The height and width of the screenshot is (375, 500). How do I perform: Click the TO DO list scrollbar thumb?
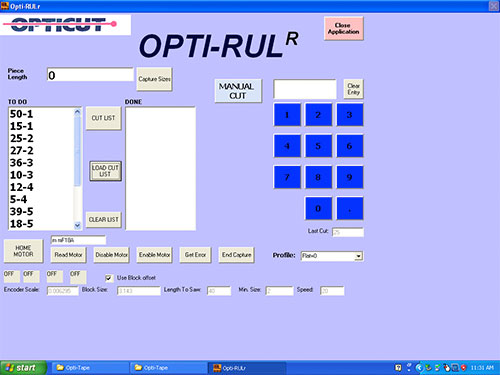coord(77,151)
